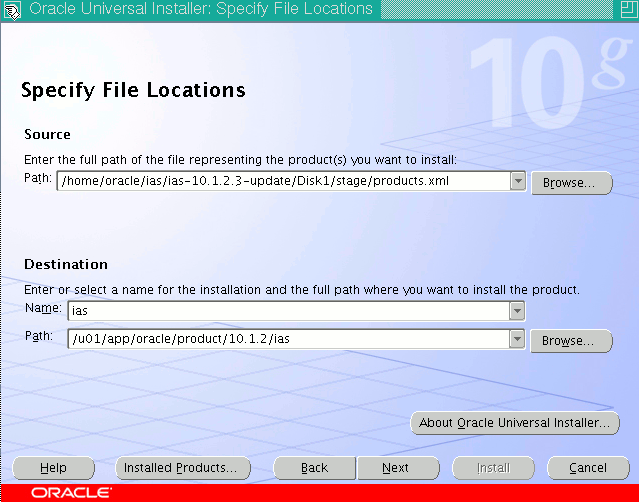Go Back to previous installer step

(x=314, y=468)
